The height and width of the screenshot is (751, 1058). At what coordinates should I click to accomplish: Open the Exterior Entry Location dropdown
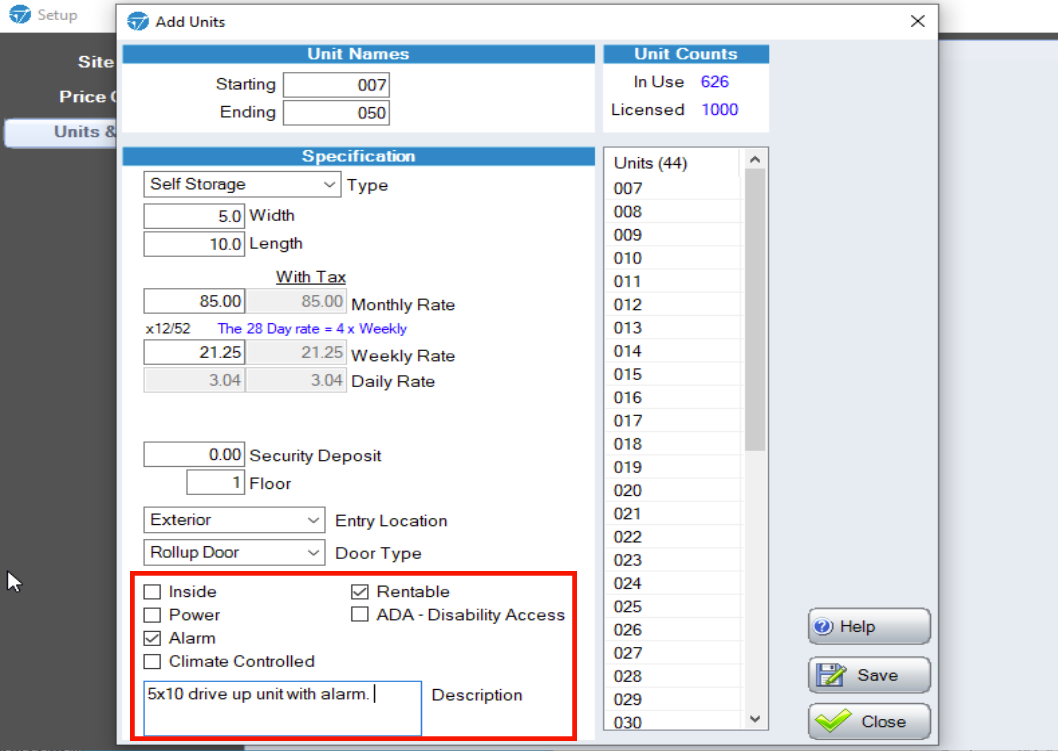234,520
